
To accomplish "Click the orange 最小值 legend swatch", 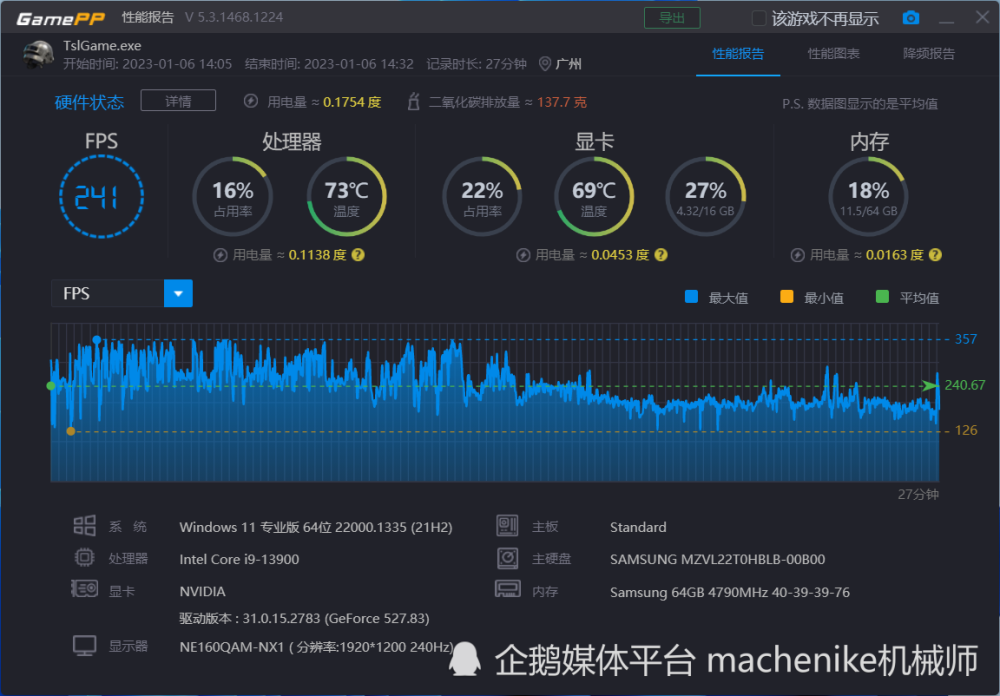I will click(786, 297).
